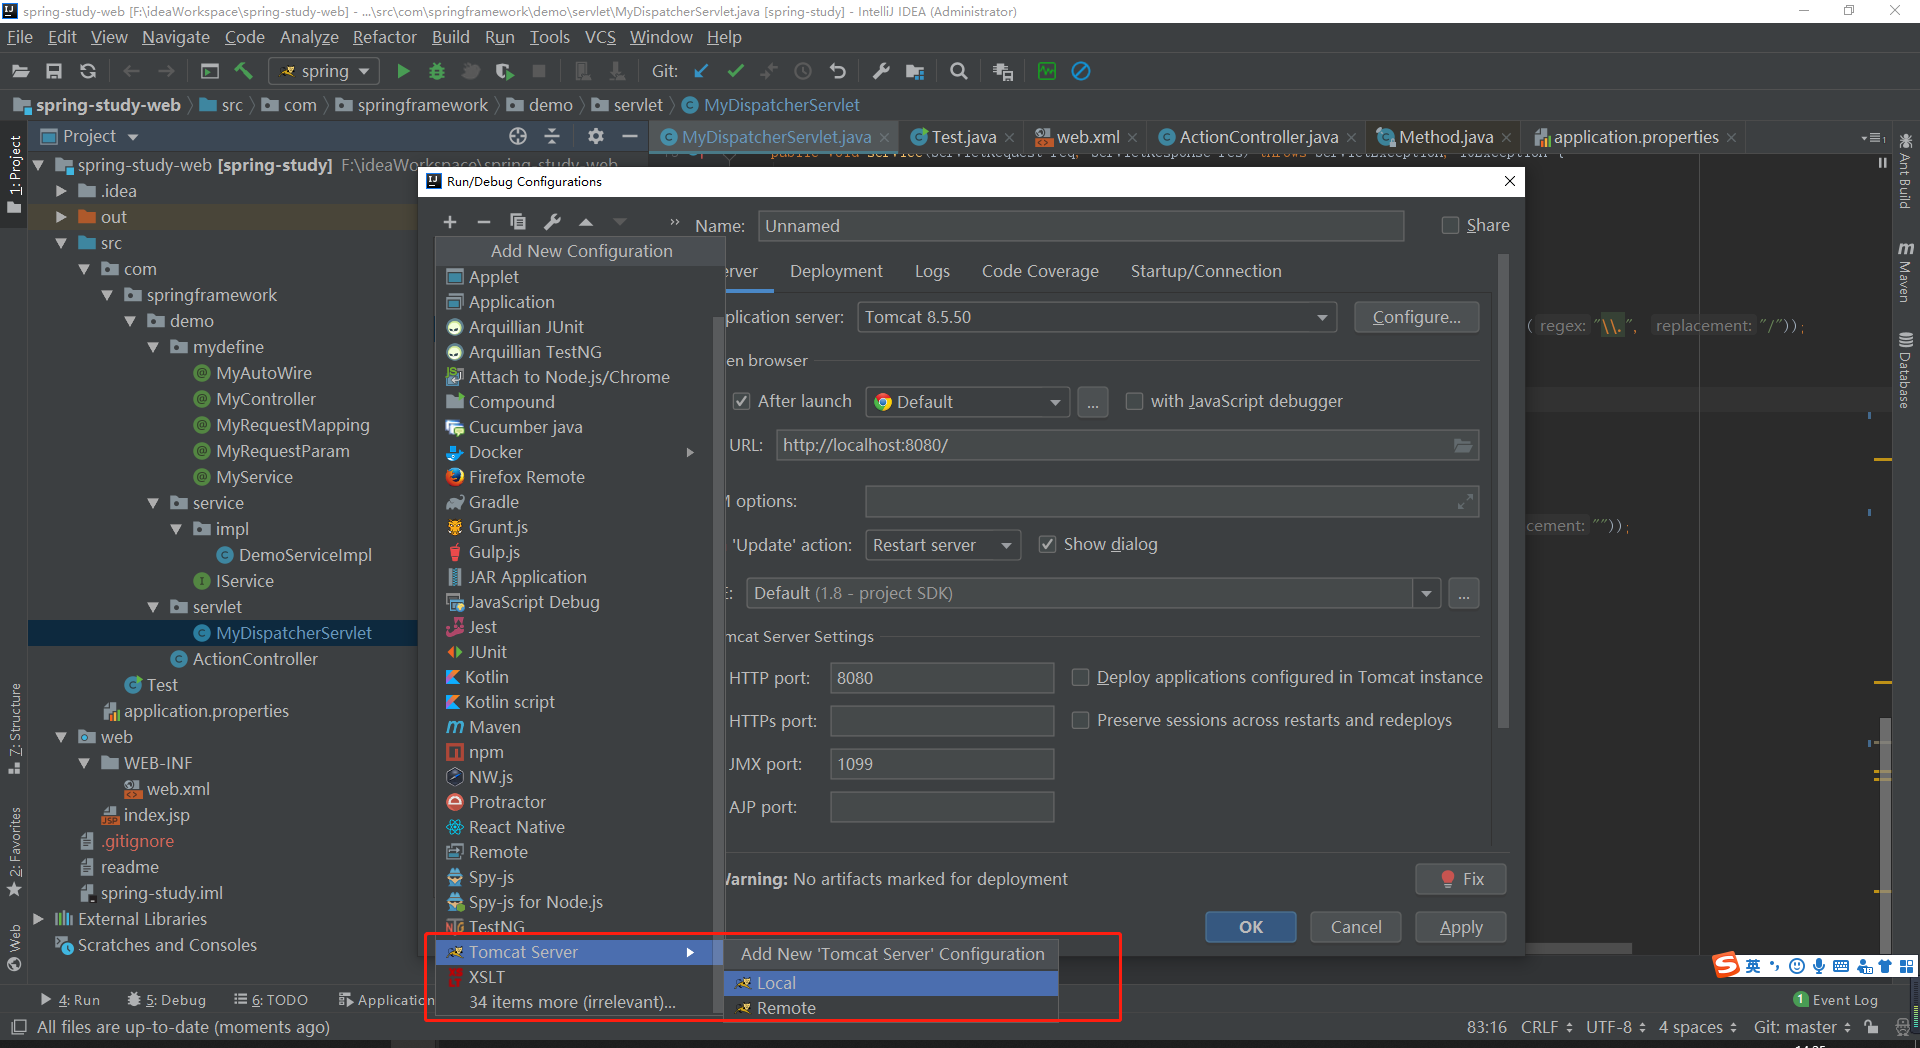Select Remote under Tomcat Server submenu
The height and width of the screenshot is (1048, 1920).
tap(891, 1008)
